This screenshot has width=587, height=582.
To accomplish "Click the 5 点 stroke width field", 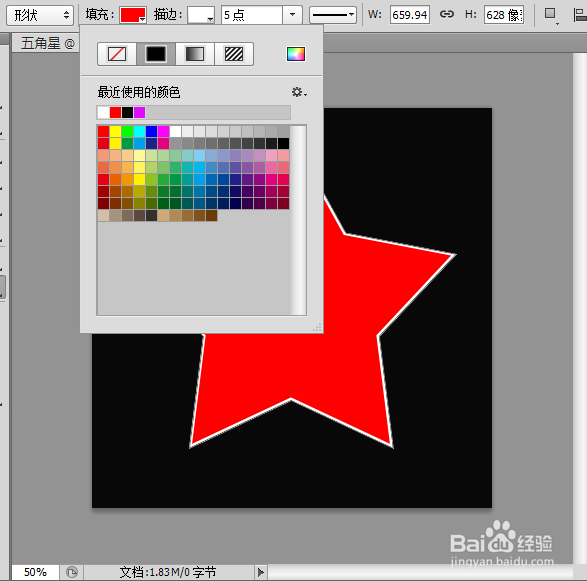I will (252, 15).
